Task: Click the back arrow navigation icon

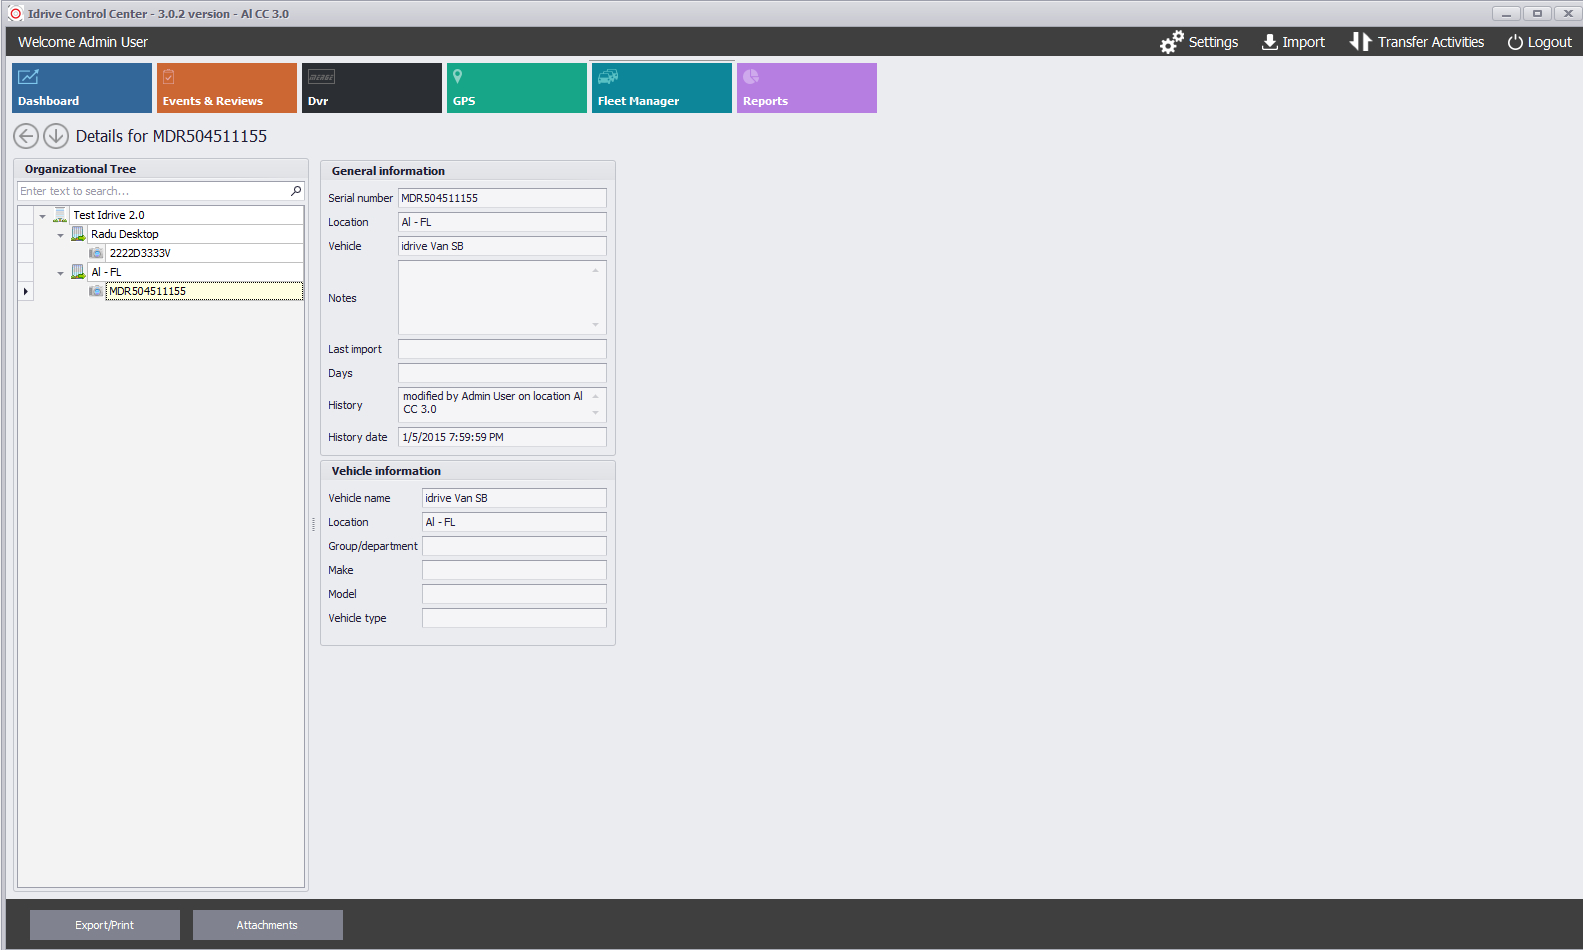Action: 26,136
